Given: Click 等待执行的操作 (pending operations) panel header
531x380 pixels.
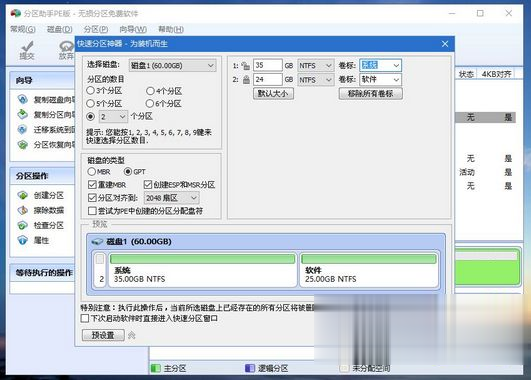Looking at the screenshot, I should tap(42, 273).
